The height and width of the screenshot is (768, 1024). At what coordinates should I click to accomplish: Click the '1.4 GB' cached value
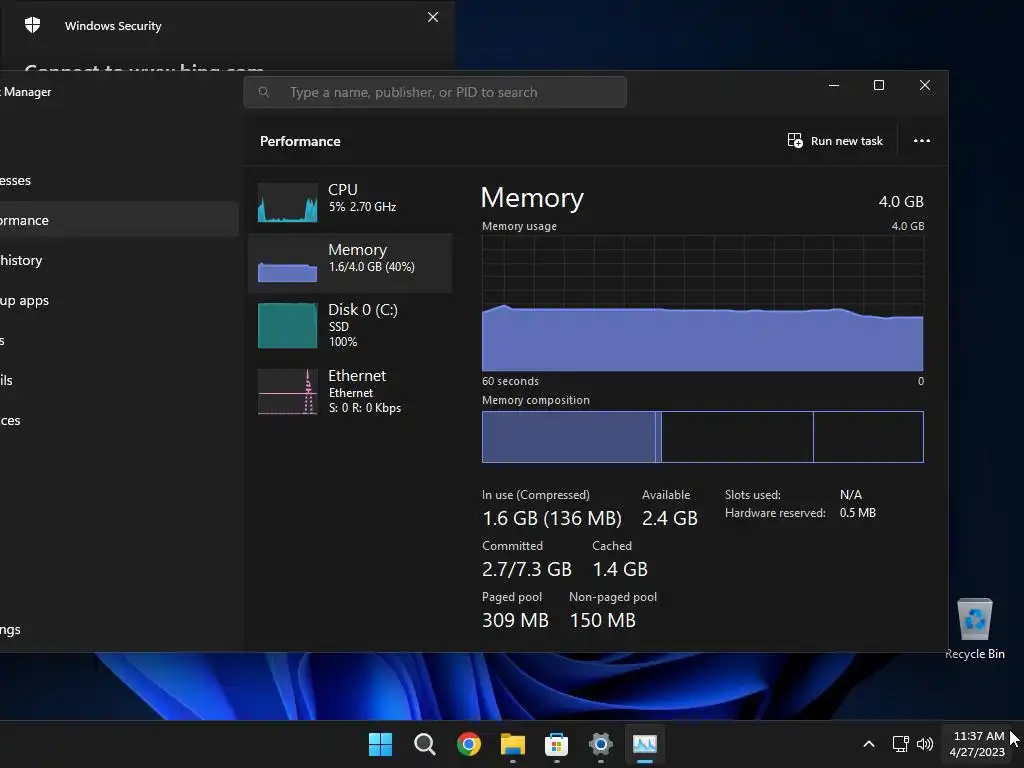(x=620, y=569)
